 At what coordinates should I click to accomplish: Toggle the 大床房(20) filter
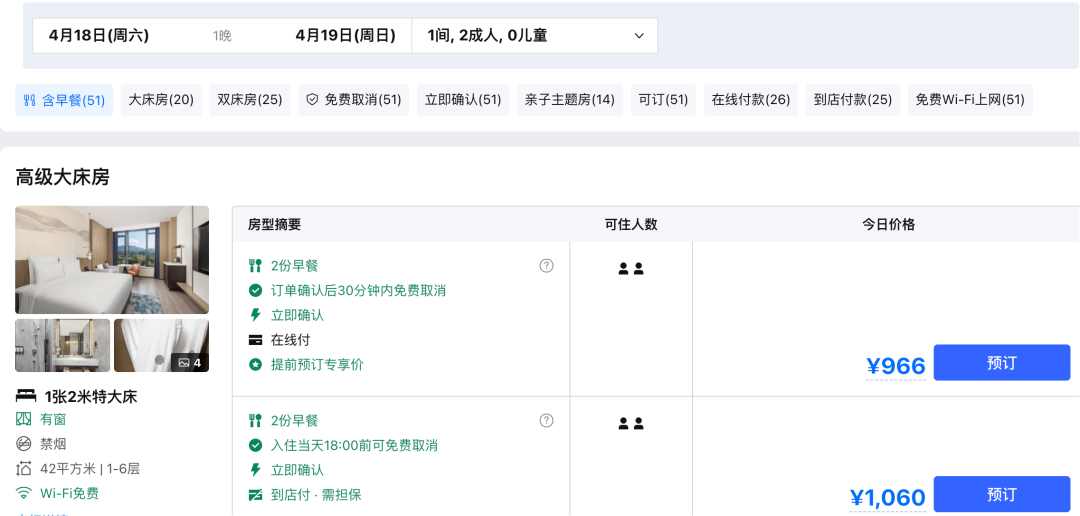pos(161,100)
